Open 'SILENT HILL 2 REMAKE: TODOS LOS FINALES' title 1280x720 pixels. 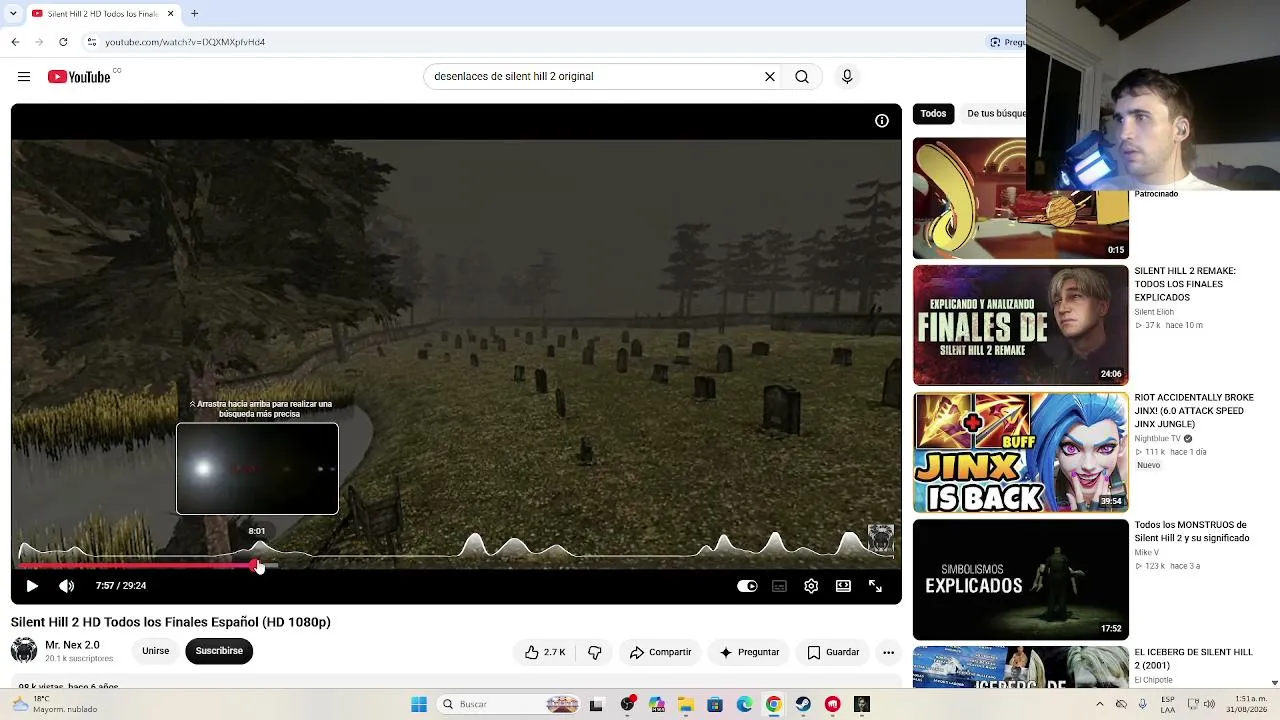pos(1184,284)
